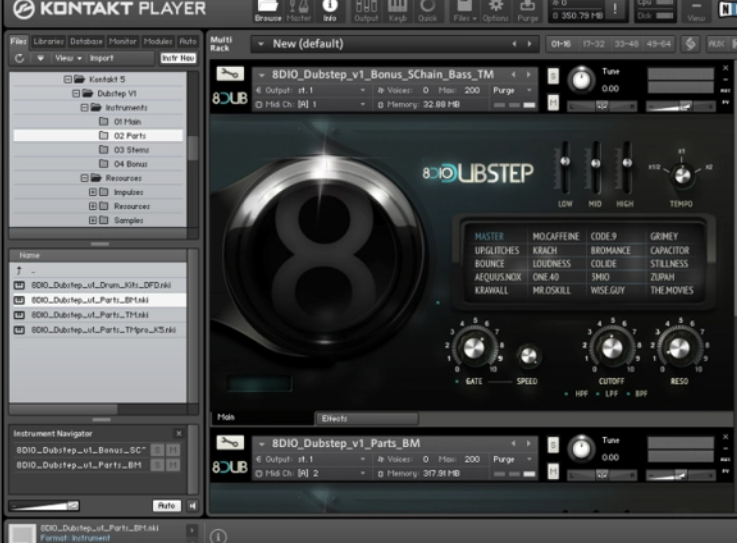
Task: Click next-instrument arrow on Parts_BM header
Action: click(529, 443)
